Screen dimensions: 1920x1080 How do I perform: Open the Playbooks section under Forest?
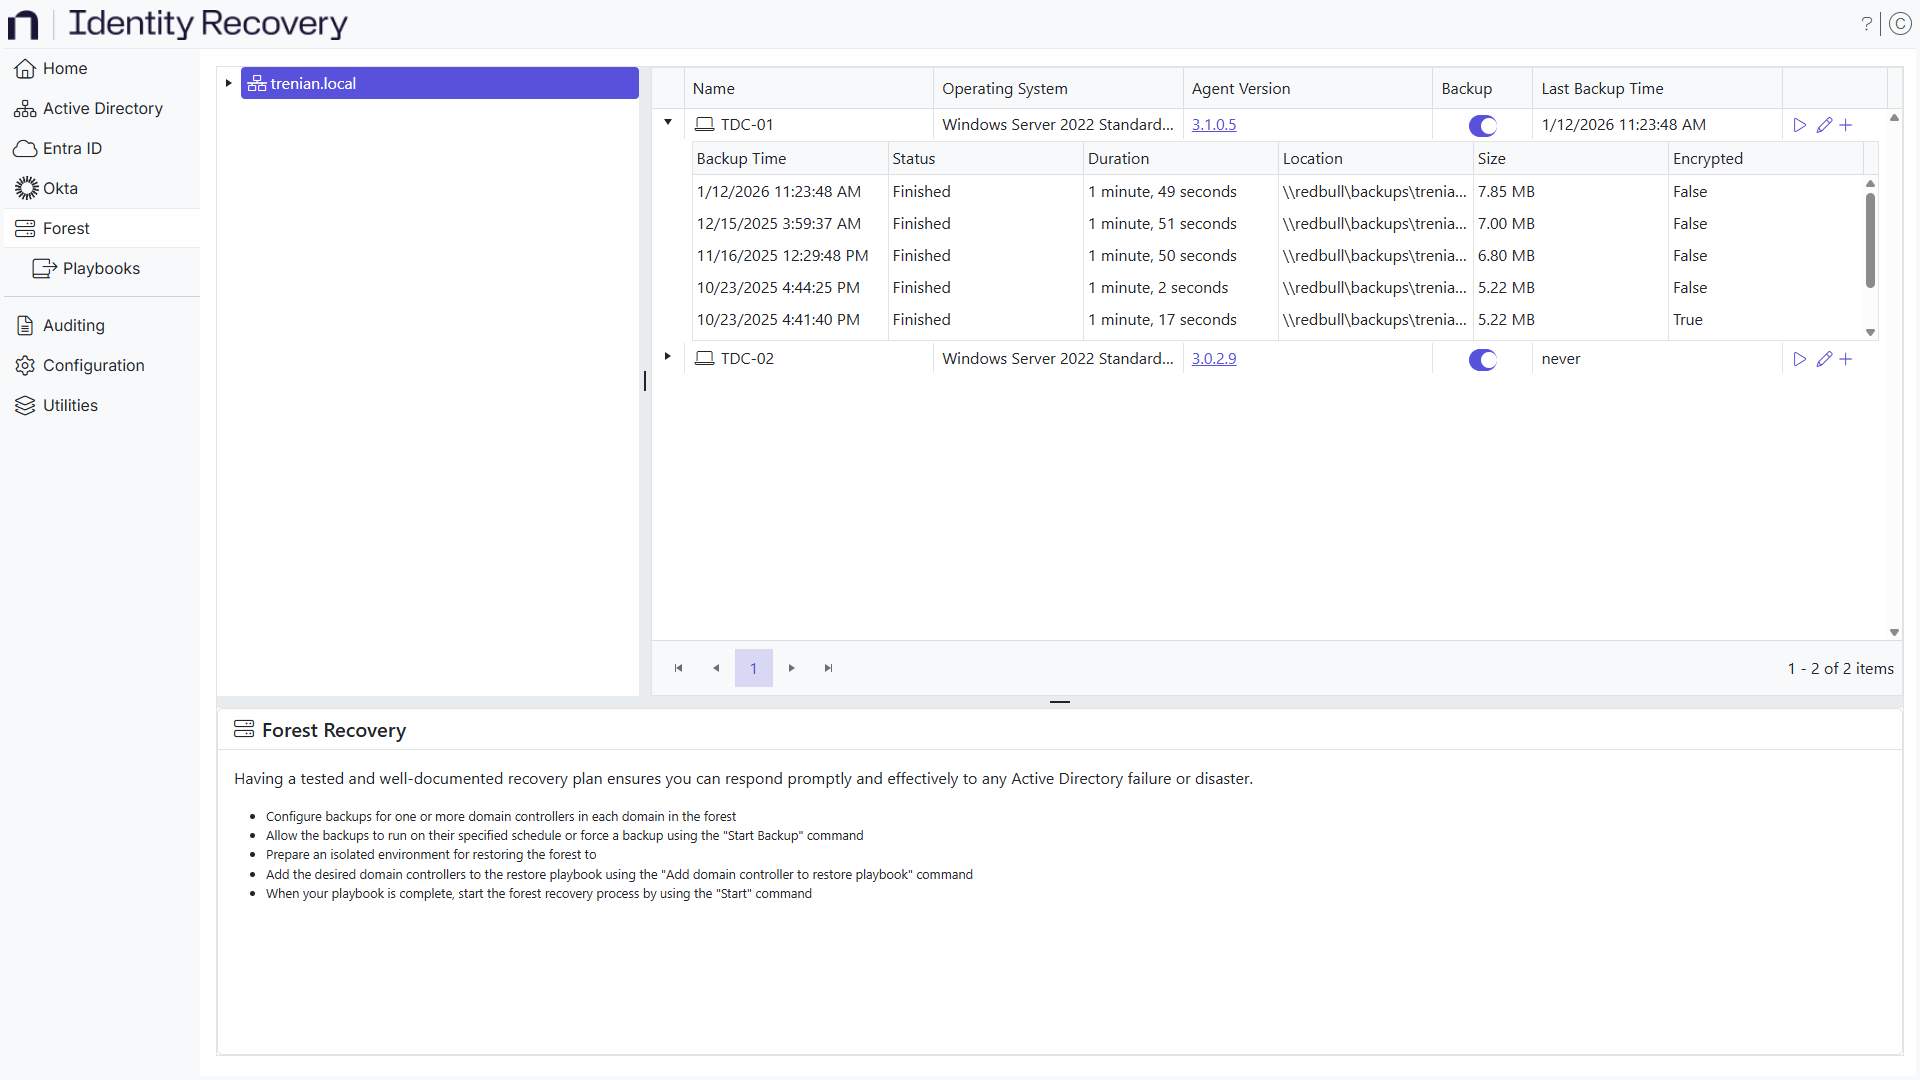coord(102,268)
